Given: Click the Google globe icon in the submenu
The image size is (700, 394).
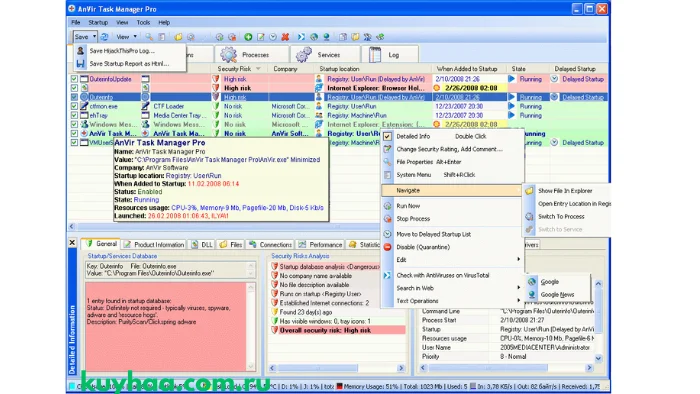Looking at the screenshot, I should 532,282.
